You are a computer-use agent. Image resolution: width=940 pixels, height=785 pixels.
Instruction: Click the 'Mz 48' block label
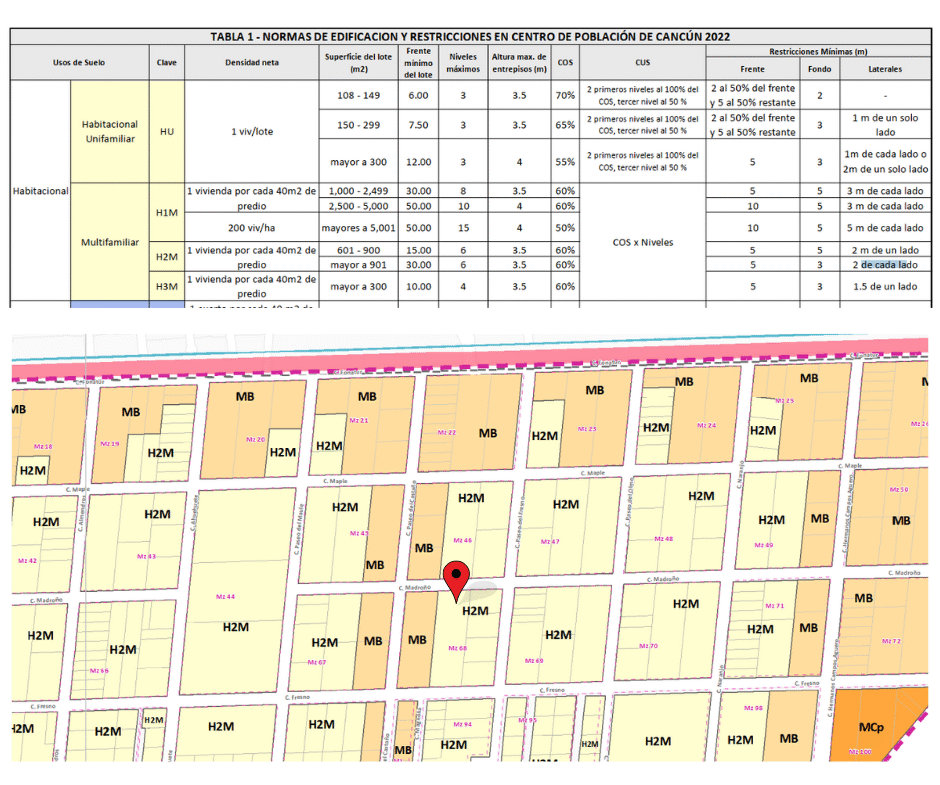tap(664, 539)
